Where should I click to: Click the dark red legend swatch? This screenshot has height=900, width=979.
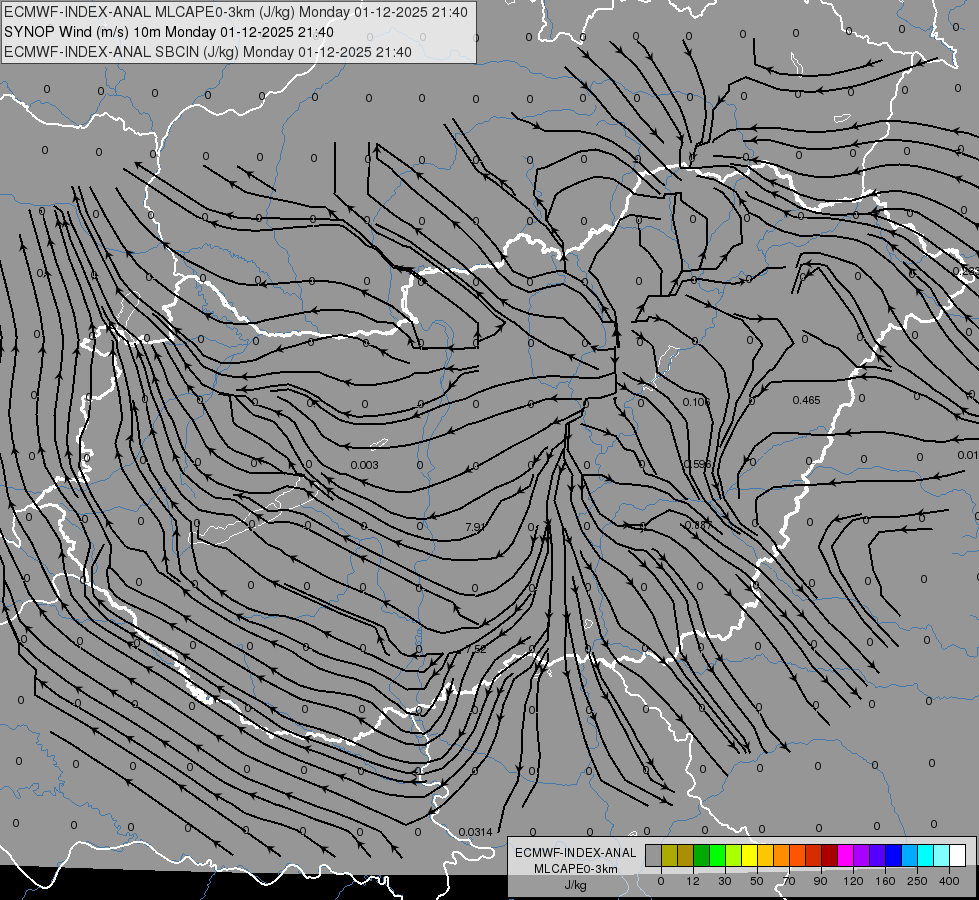point(830,855)
